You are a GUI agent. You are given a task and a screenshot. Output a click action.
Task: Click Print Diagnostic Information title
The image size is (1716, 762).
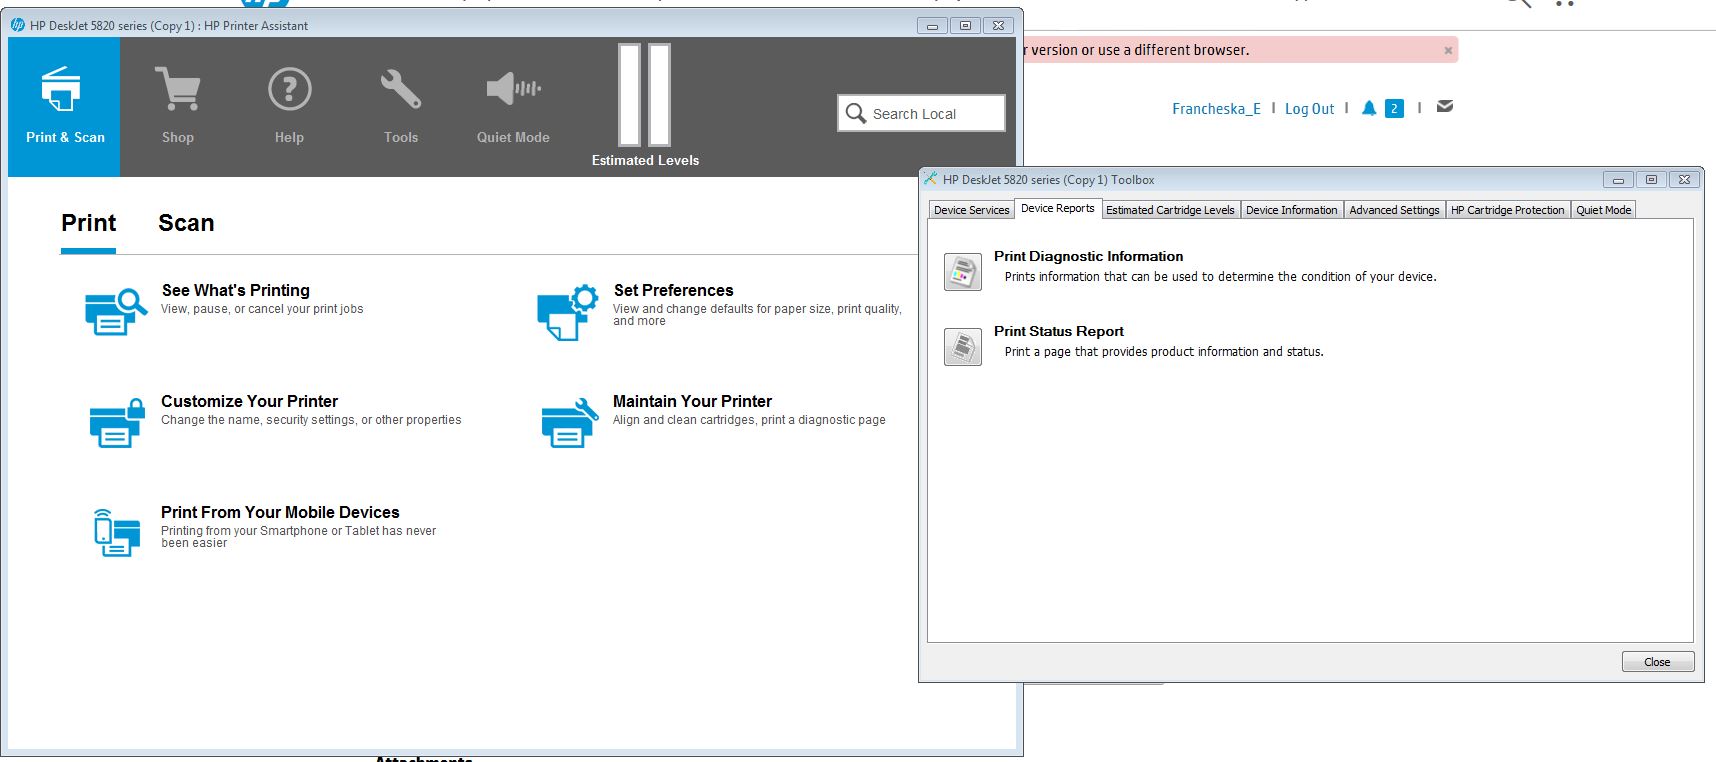pyautogui.click(x=1088, y=256)
